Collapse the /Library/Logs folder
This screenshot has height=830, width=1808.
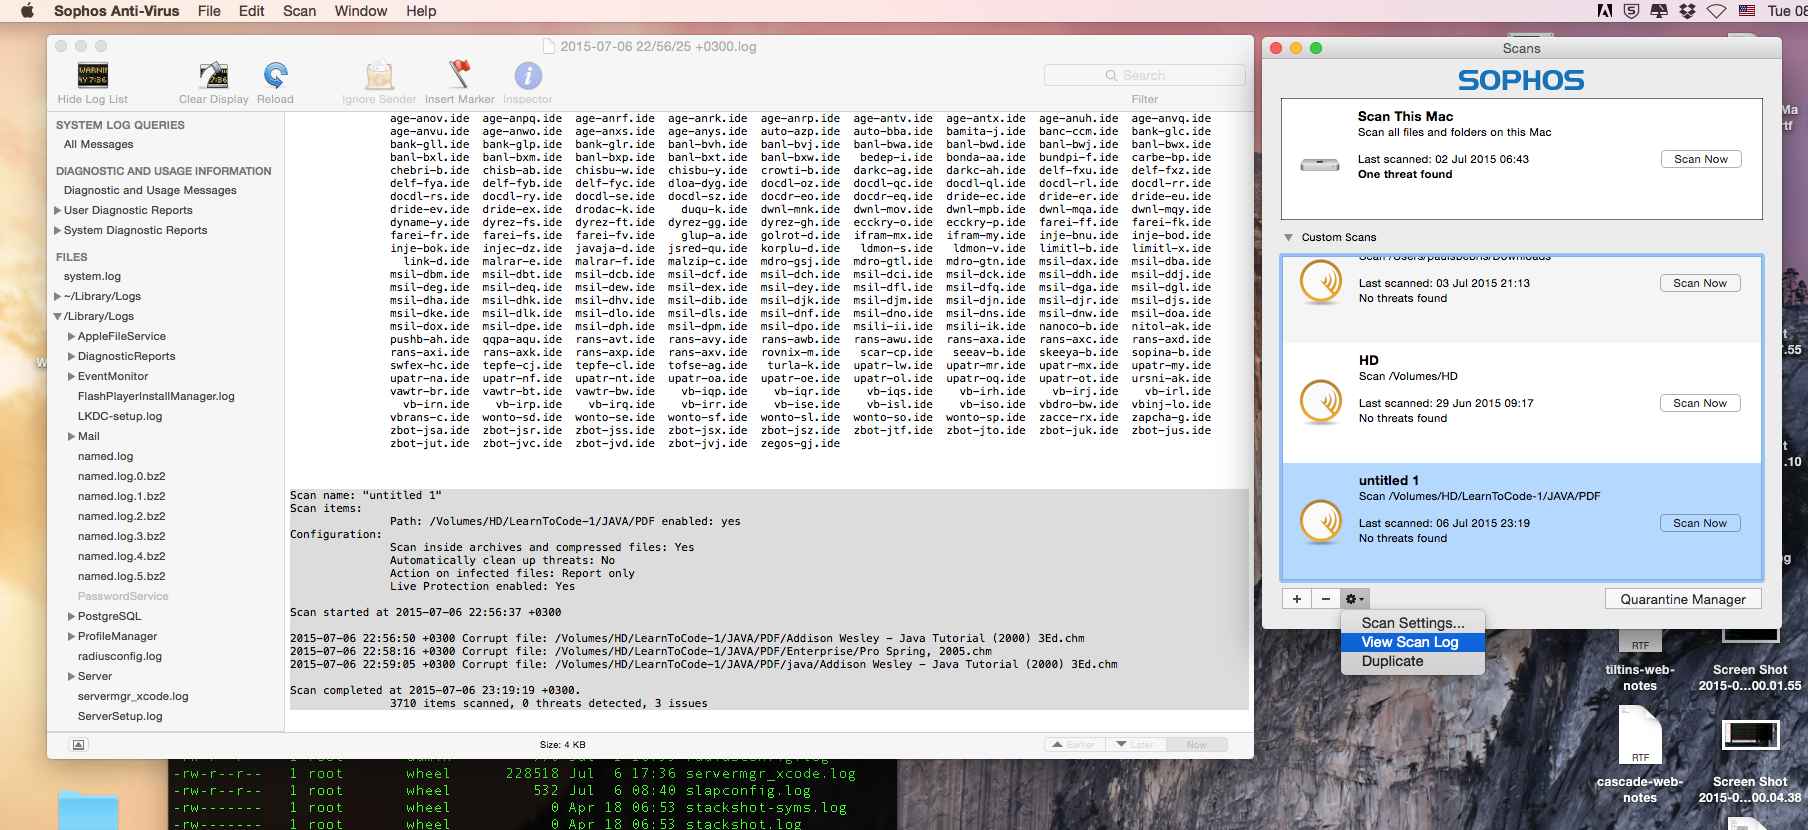[x=58, y=316]
